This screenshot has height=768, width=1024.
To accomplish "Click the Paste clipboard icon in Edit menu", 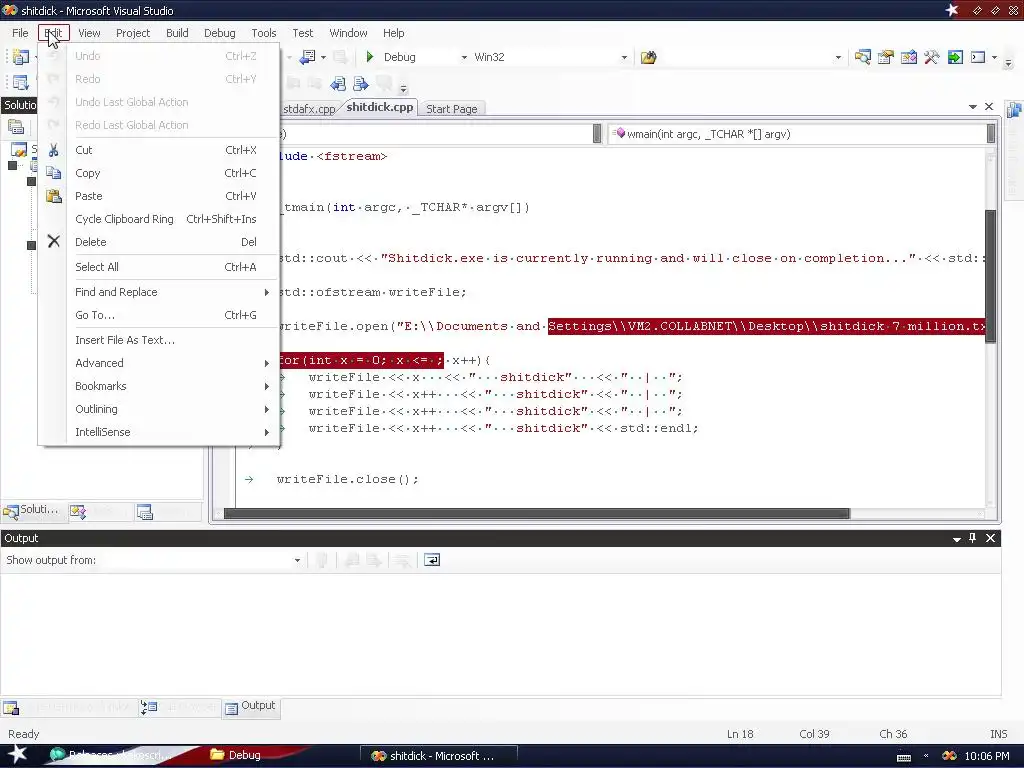I will (x=54, y=196).
